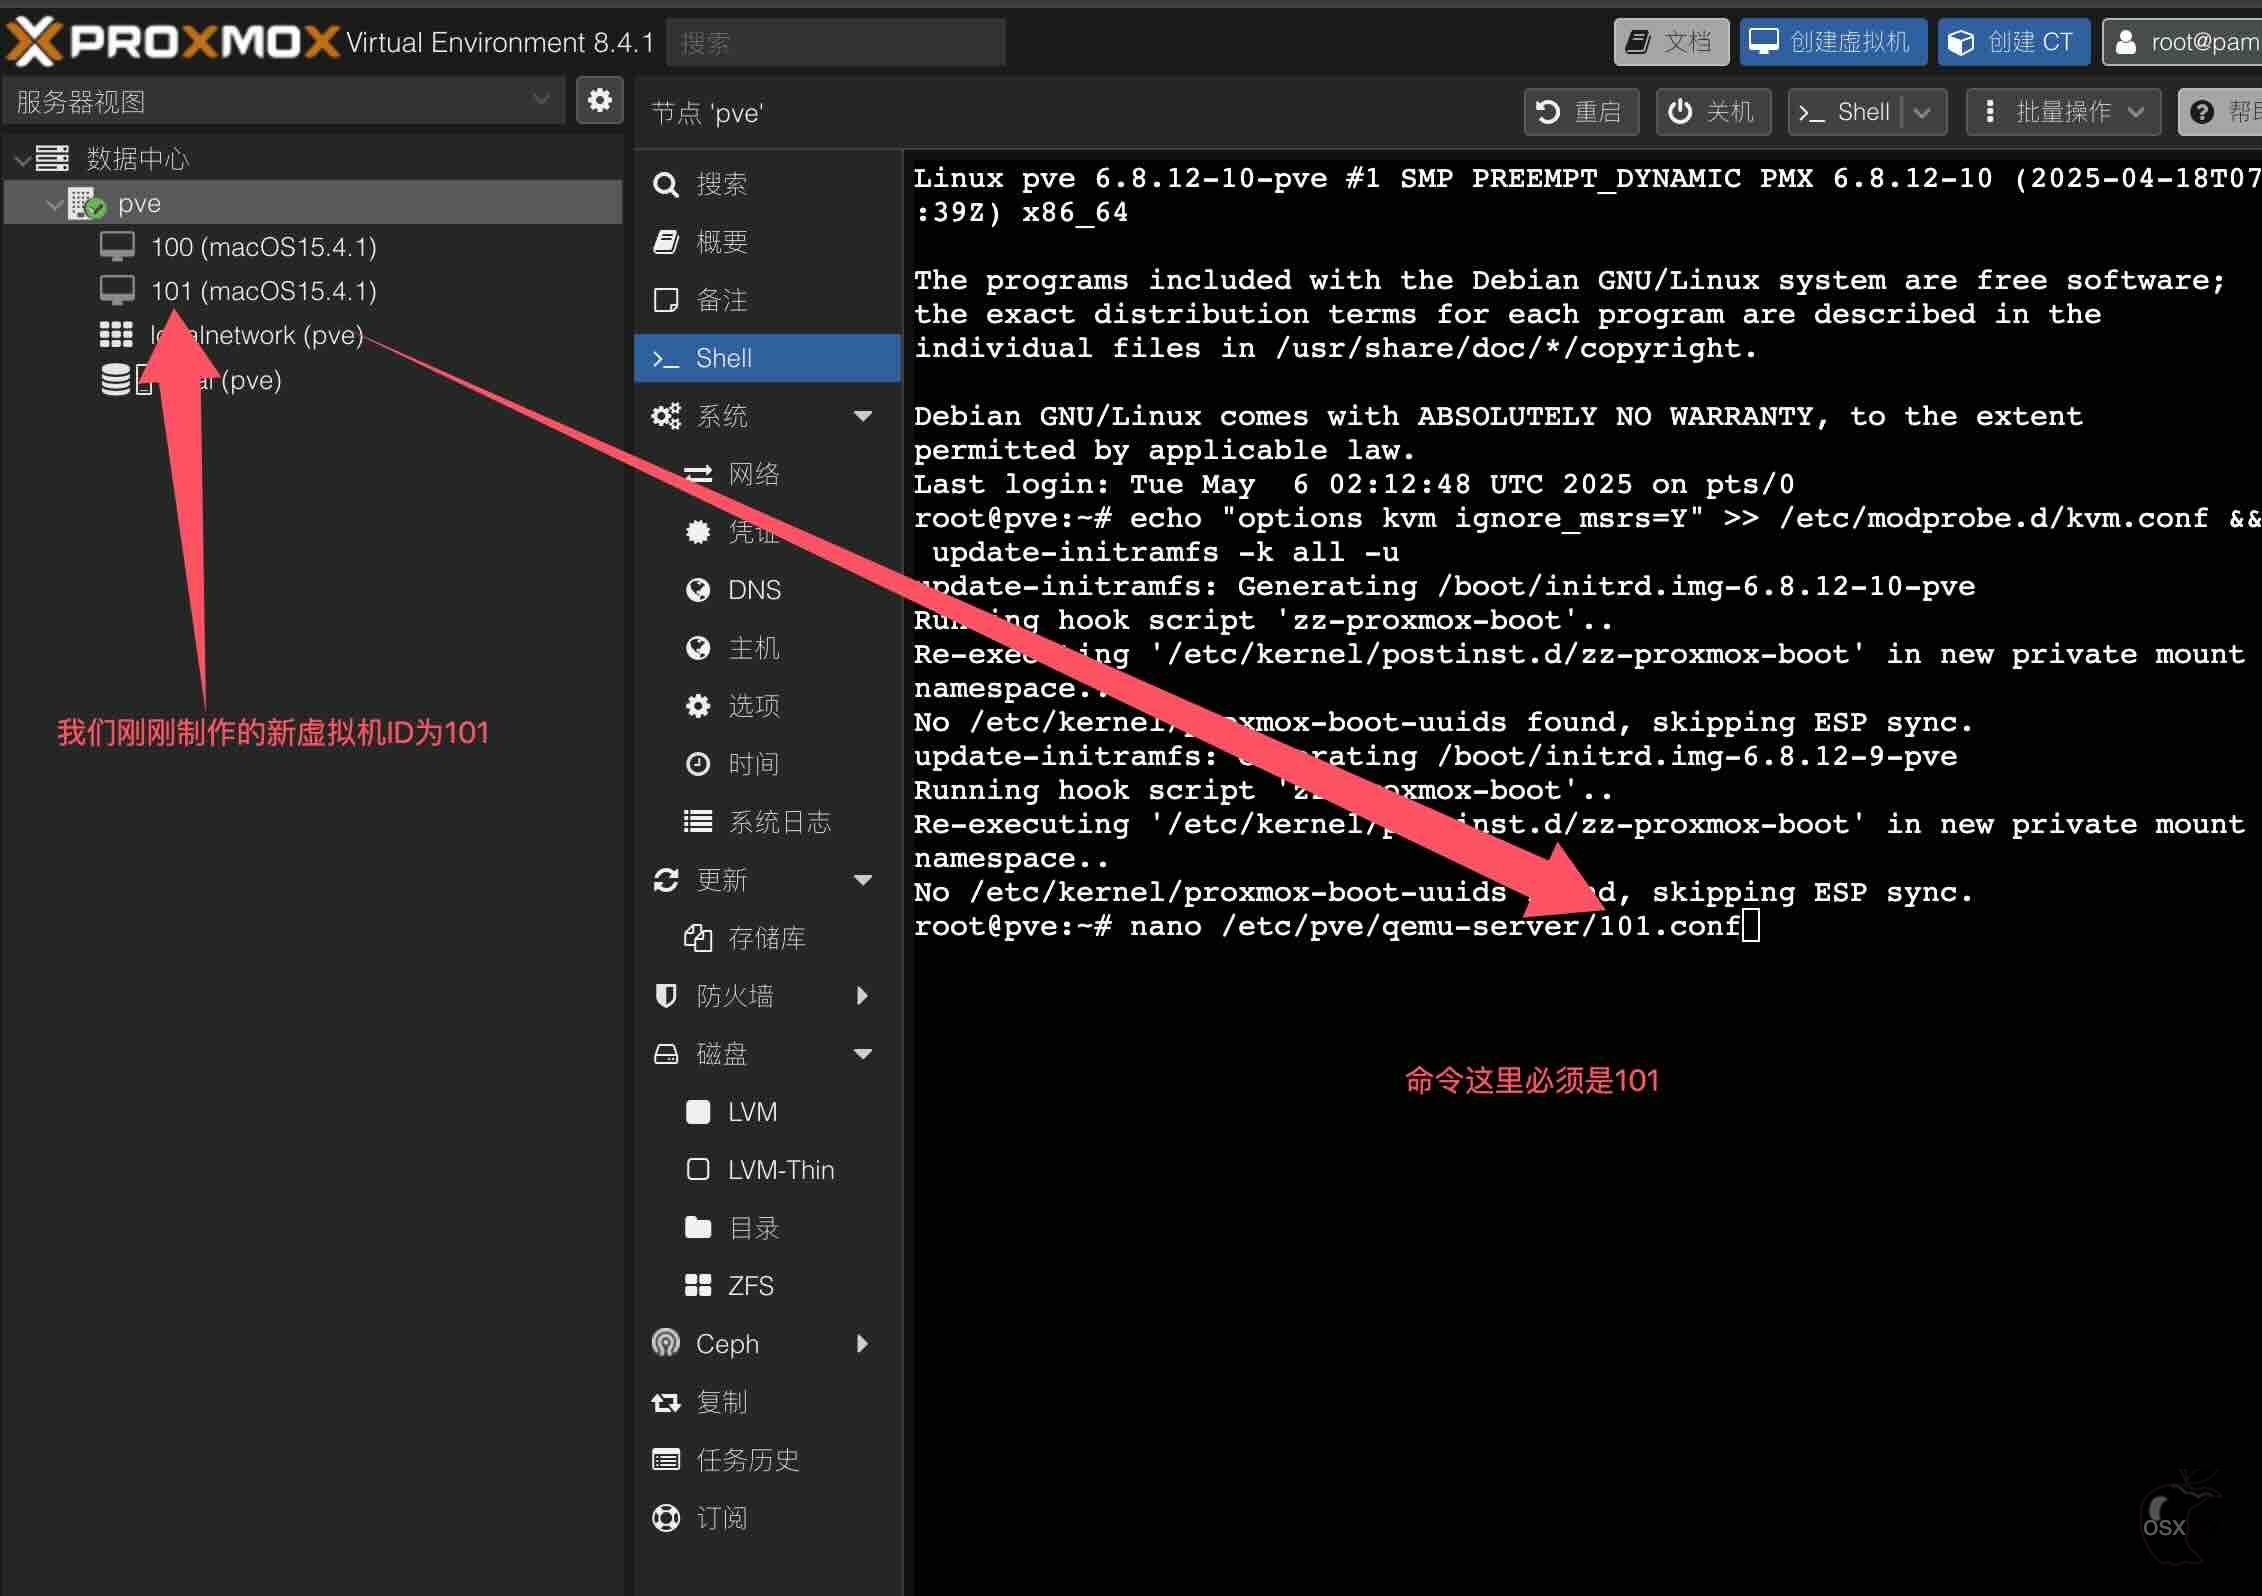This screenshot has width=2262, height=1596.
Task: Open the 概要 summary menu item
Action: [x=767, y=242]
